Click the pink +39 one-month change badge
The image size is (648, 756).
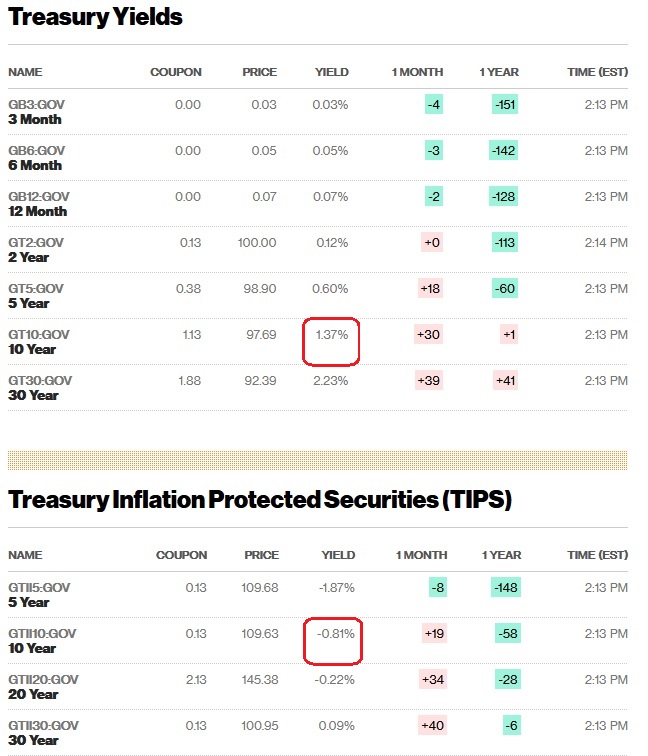[431, 381]
